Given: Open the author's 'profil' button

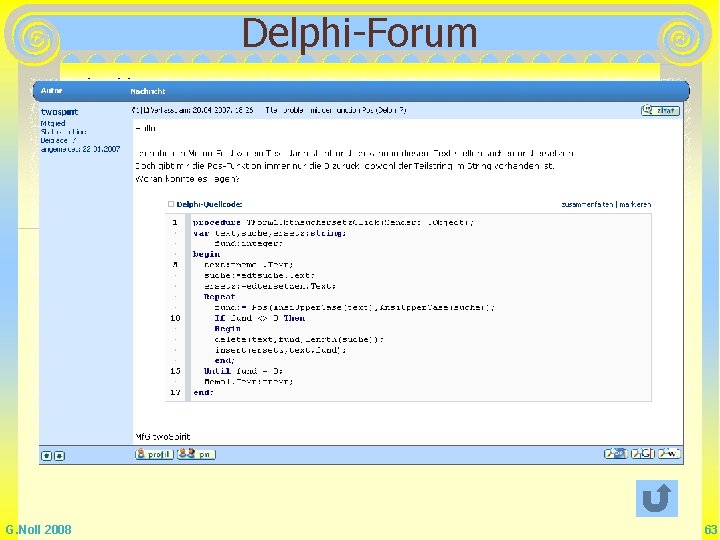Looking at the screenshot, I should click(x=154, y=454).
